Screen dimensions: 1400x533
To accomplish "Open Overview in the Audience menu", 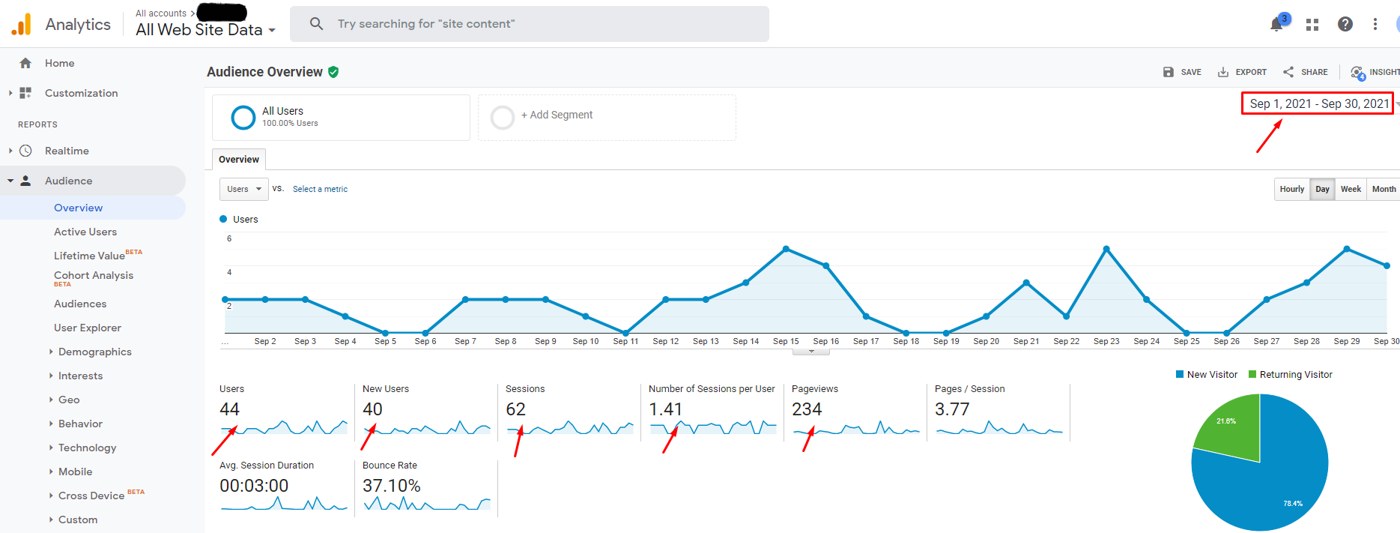I will (x=78, y=208).
